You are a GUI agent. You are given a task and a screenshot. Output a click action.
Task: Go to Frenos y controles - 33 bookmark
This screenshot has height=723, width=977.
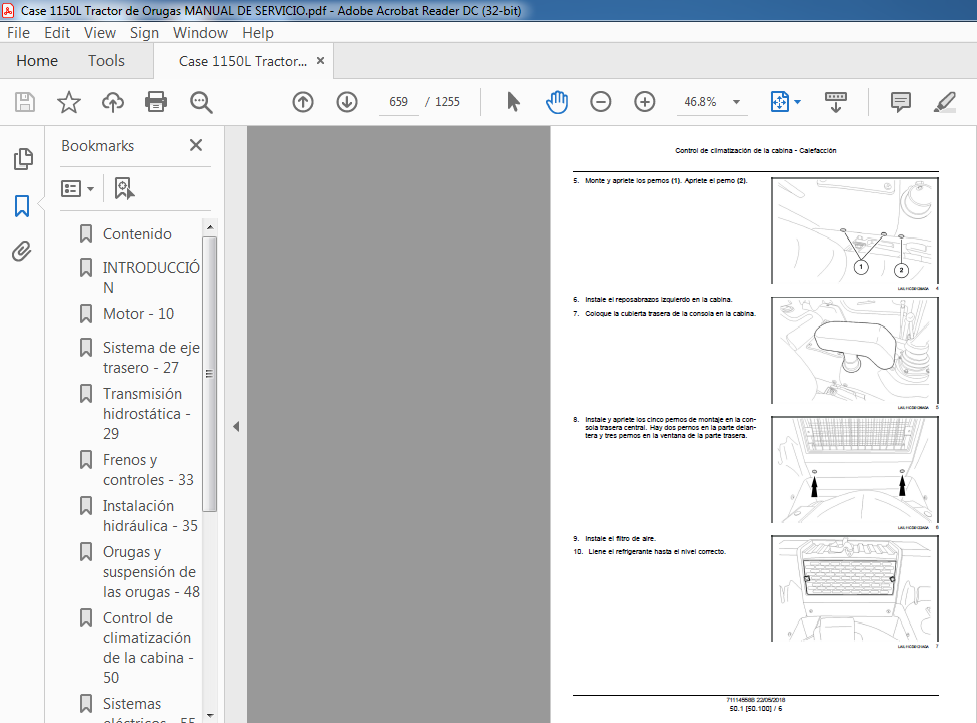click(148, 469)
